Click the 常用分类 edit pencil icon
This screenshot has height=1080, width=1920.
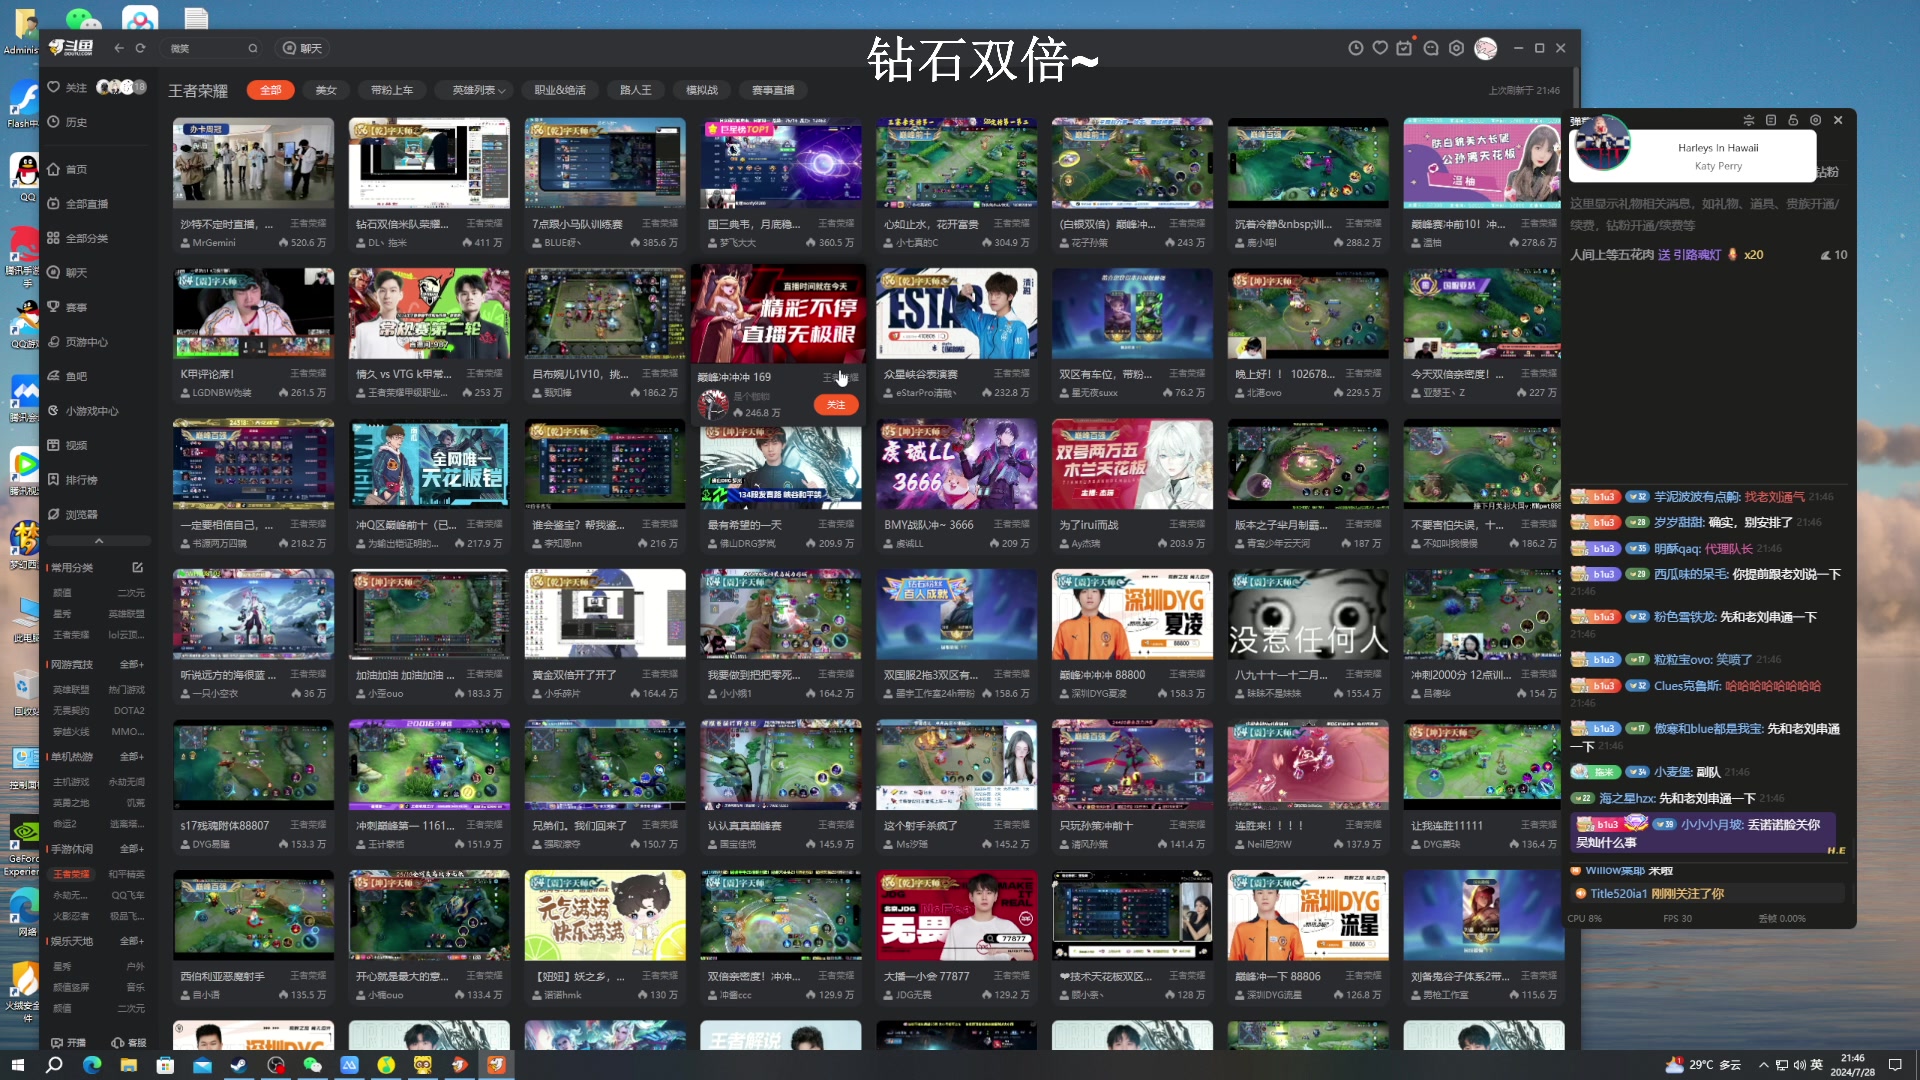[137, 567]
